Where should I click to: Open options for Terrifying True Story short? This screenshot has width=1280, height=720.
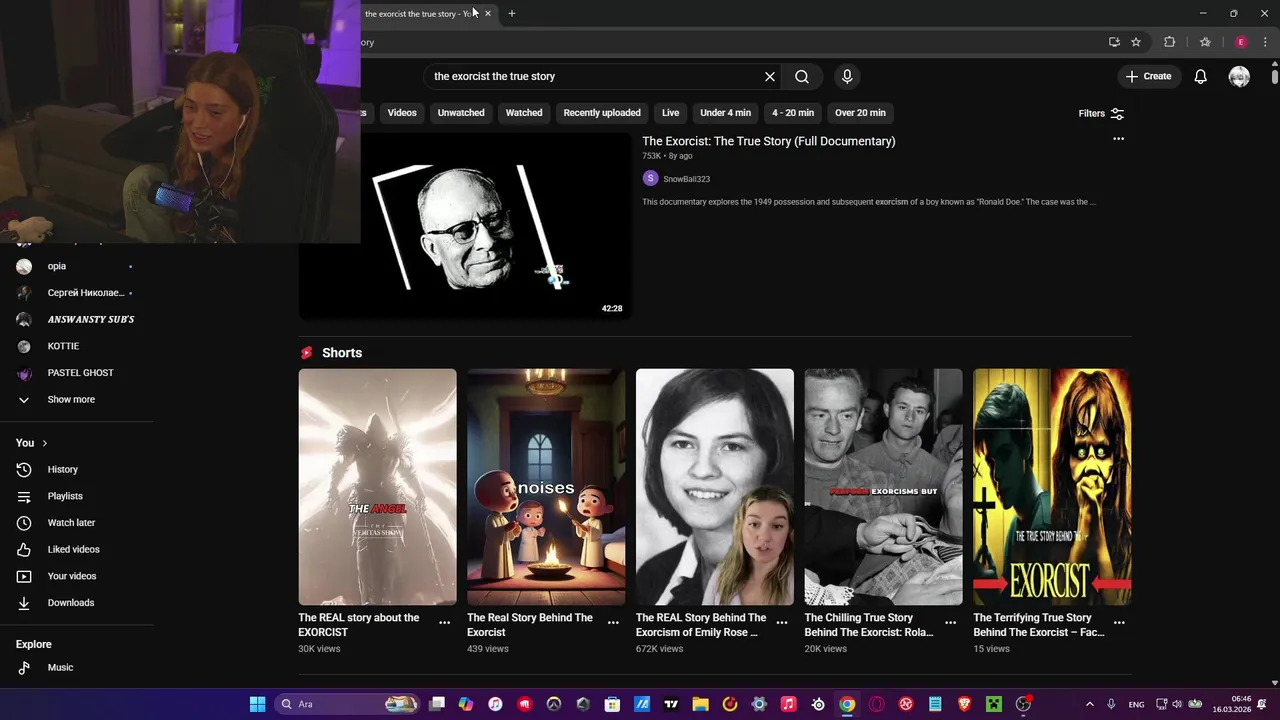[1119, 622]
